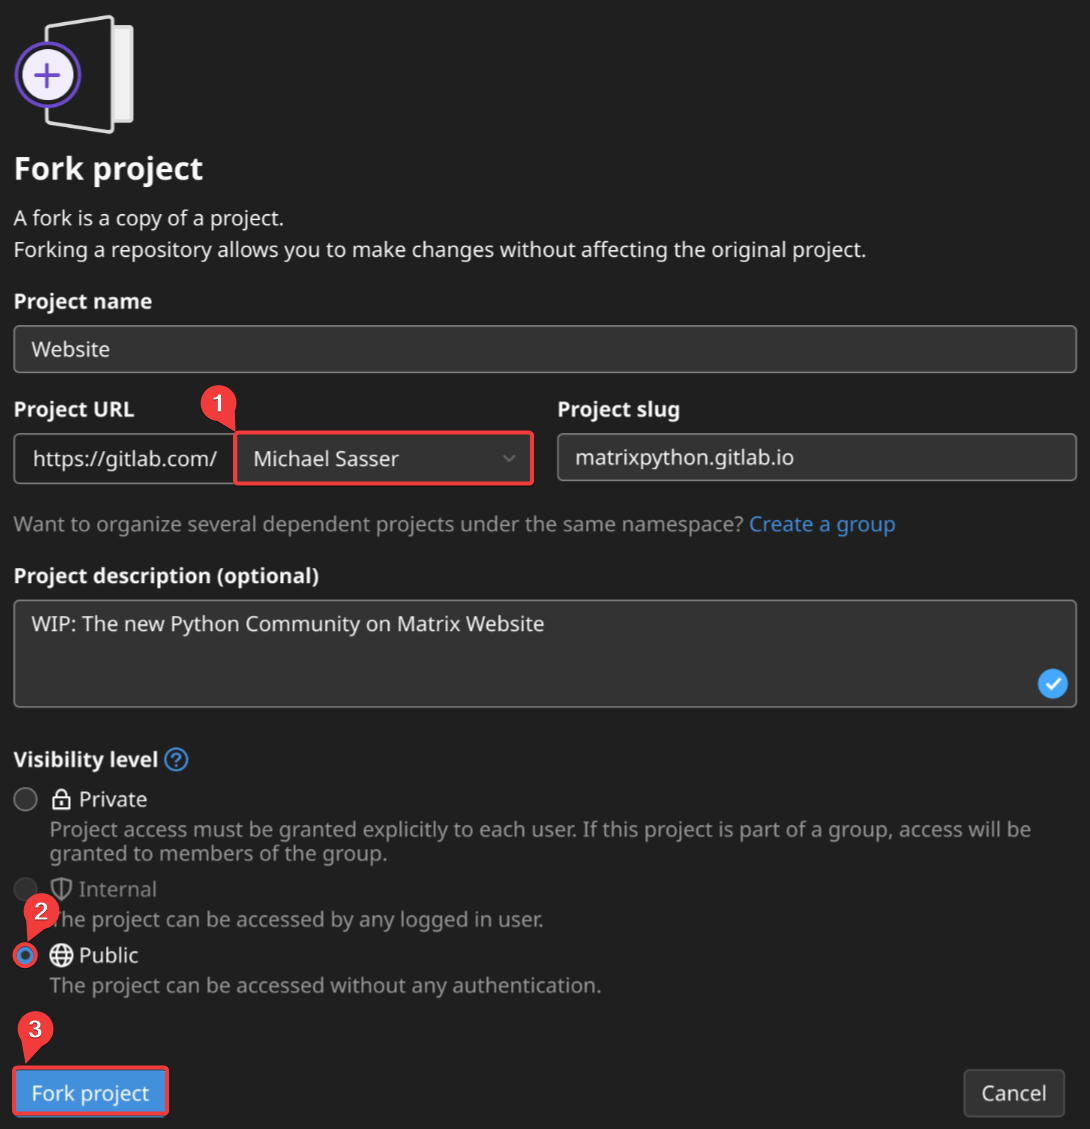Open the Visibility level help icon
Image resolution: width=1090 pixels, height=1129 pixels.
tap(176, 760)
